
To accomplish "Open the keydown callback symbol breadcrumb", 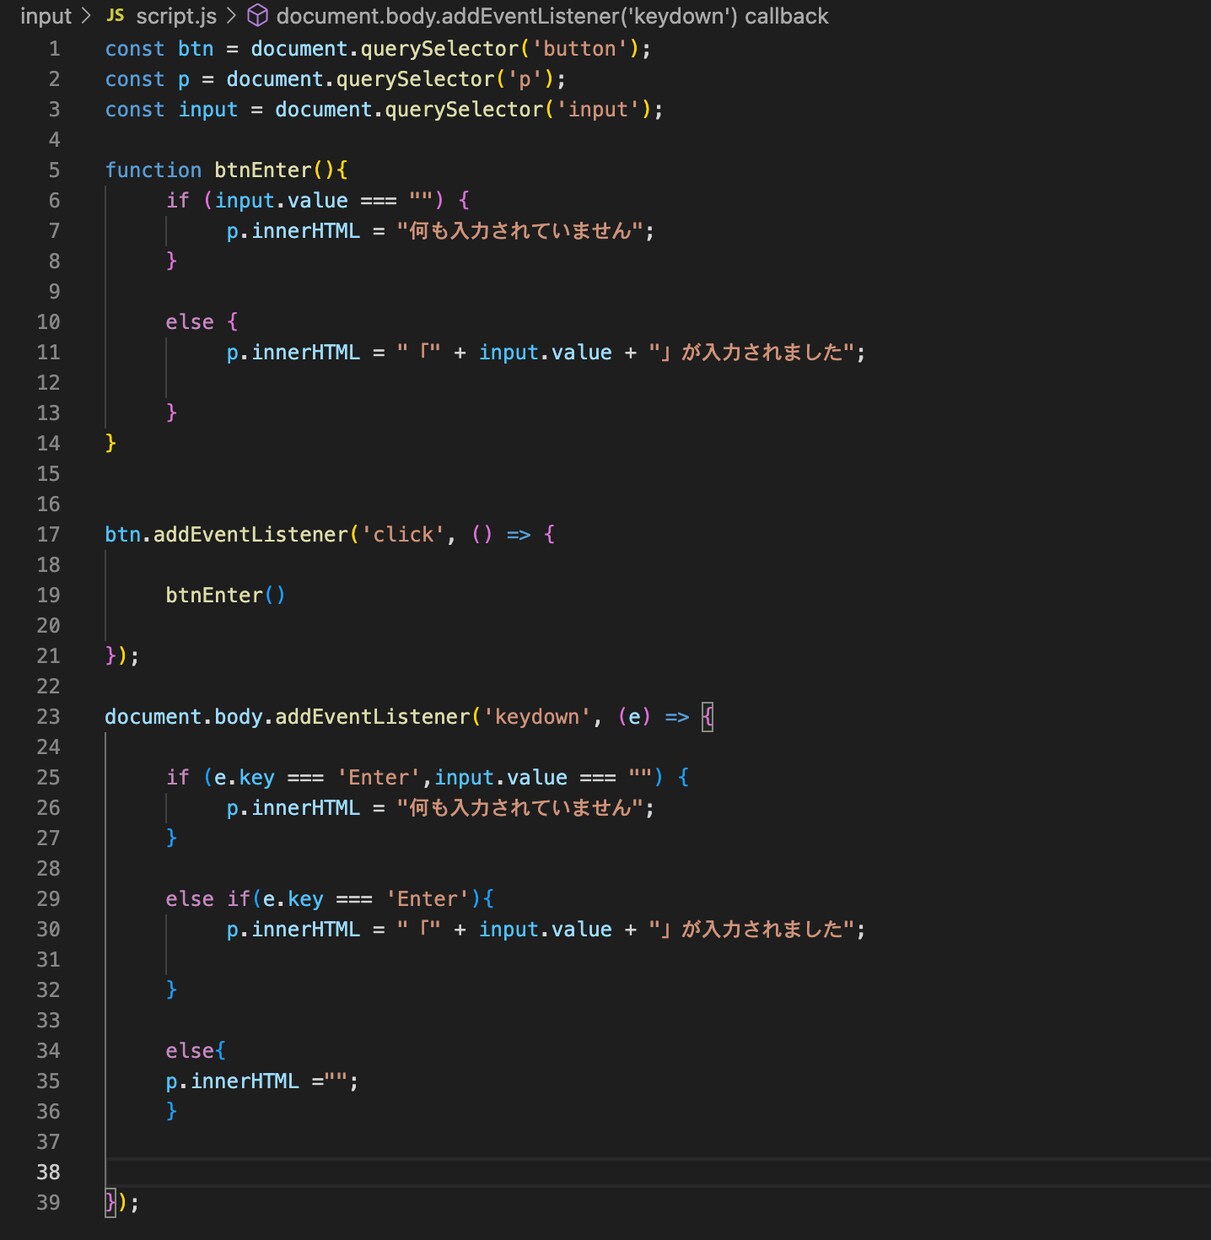I will (552, 16).
